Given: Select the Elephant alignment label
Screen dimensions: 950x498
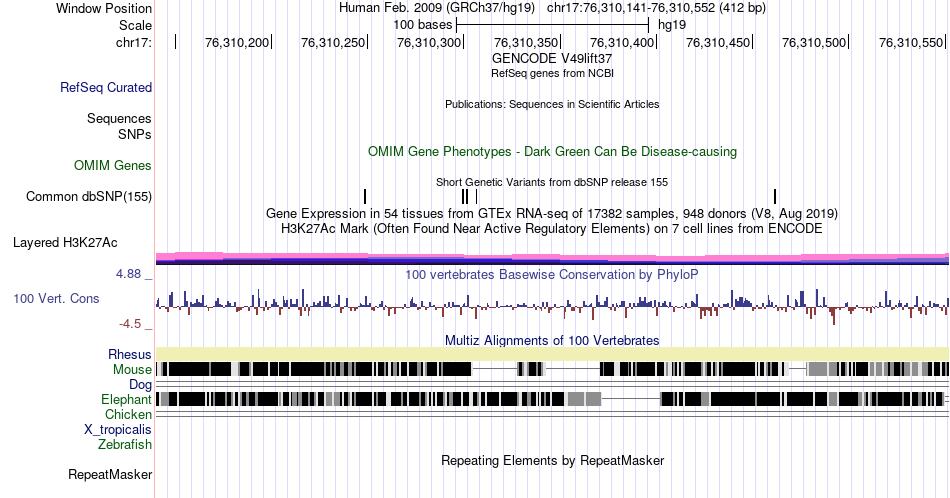Looking at the screenshot, I should 126,399.
